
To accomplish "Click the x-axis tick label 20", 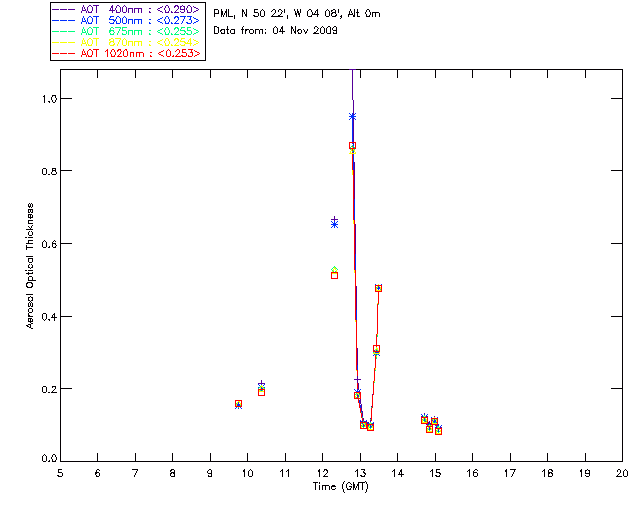I will pos(622,473).
